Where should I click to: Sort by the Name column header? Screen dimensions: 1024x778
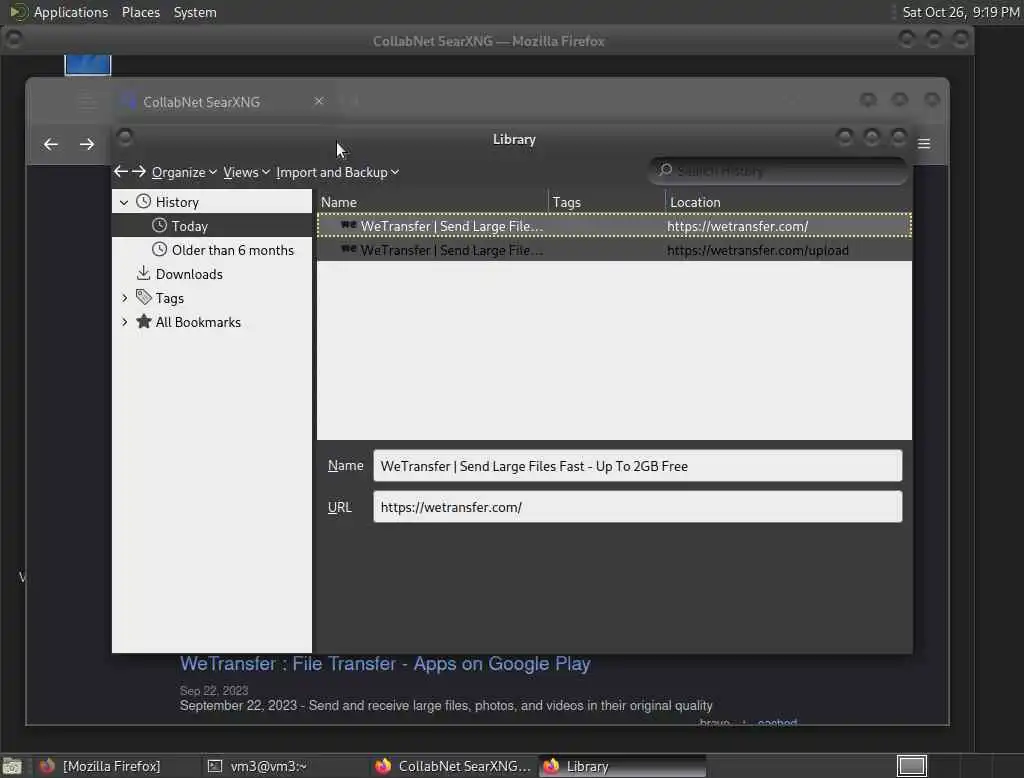tap(432, 203)
